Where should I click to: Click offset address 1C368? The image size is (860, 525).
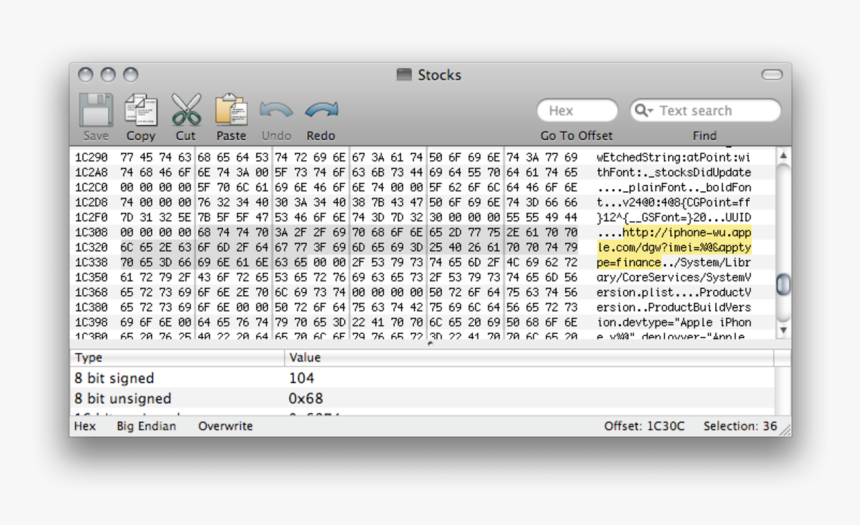point(91,292)
